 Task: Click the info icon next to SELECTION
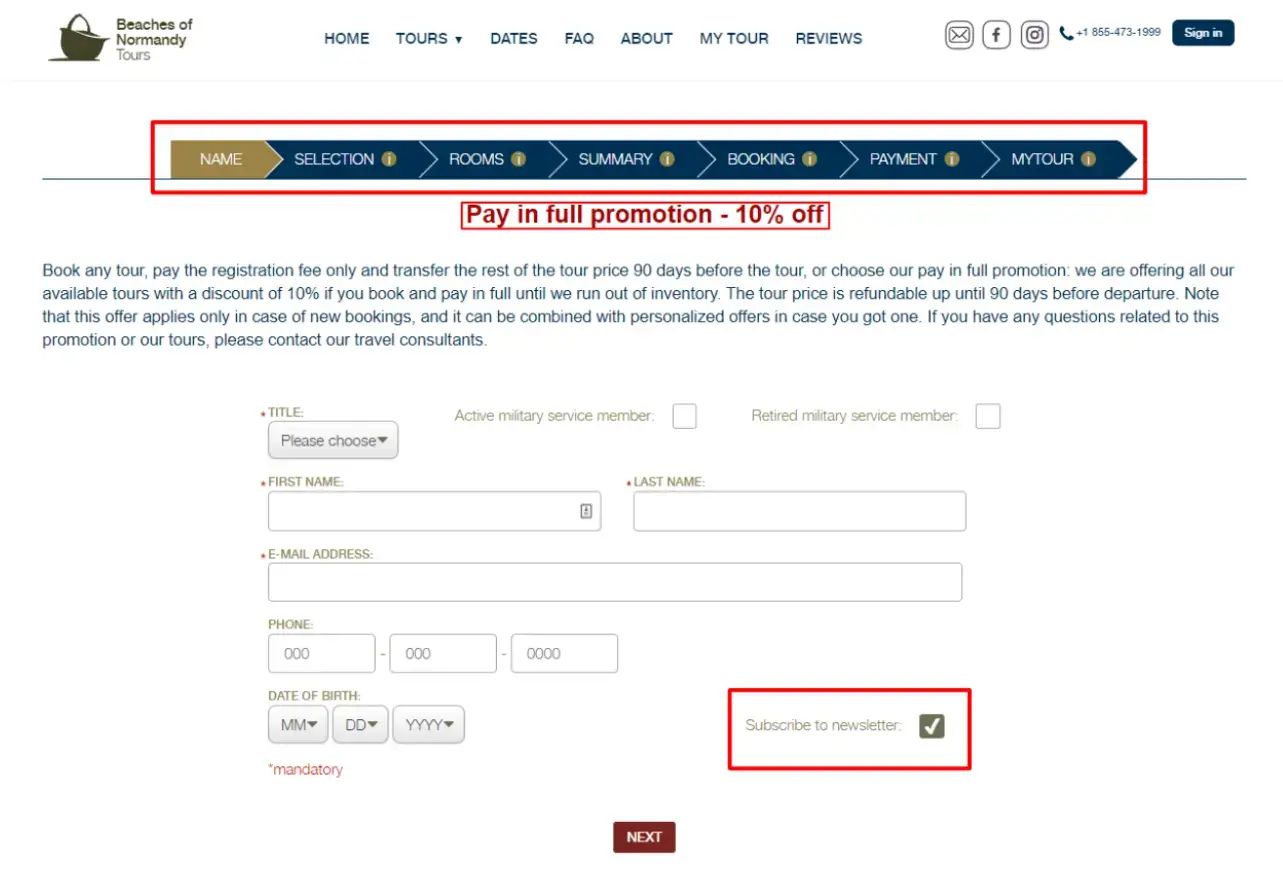click(x=389, y=159)
